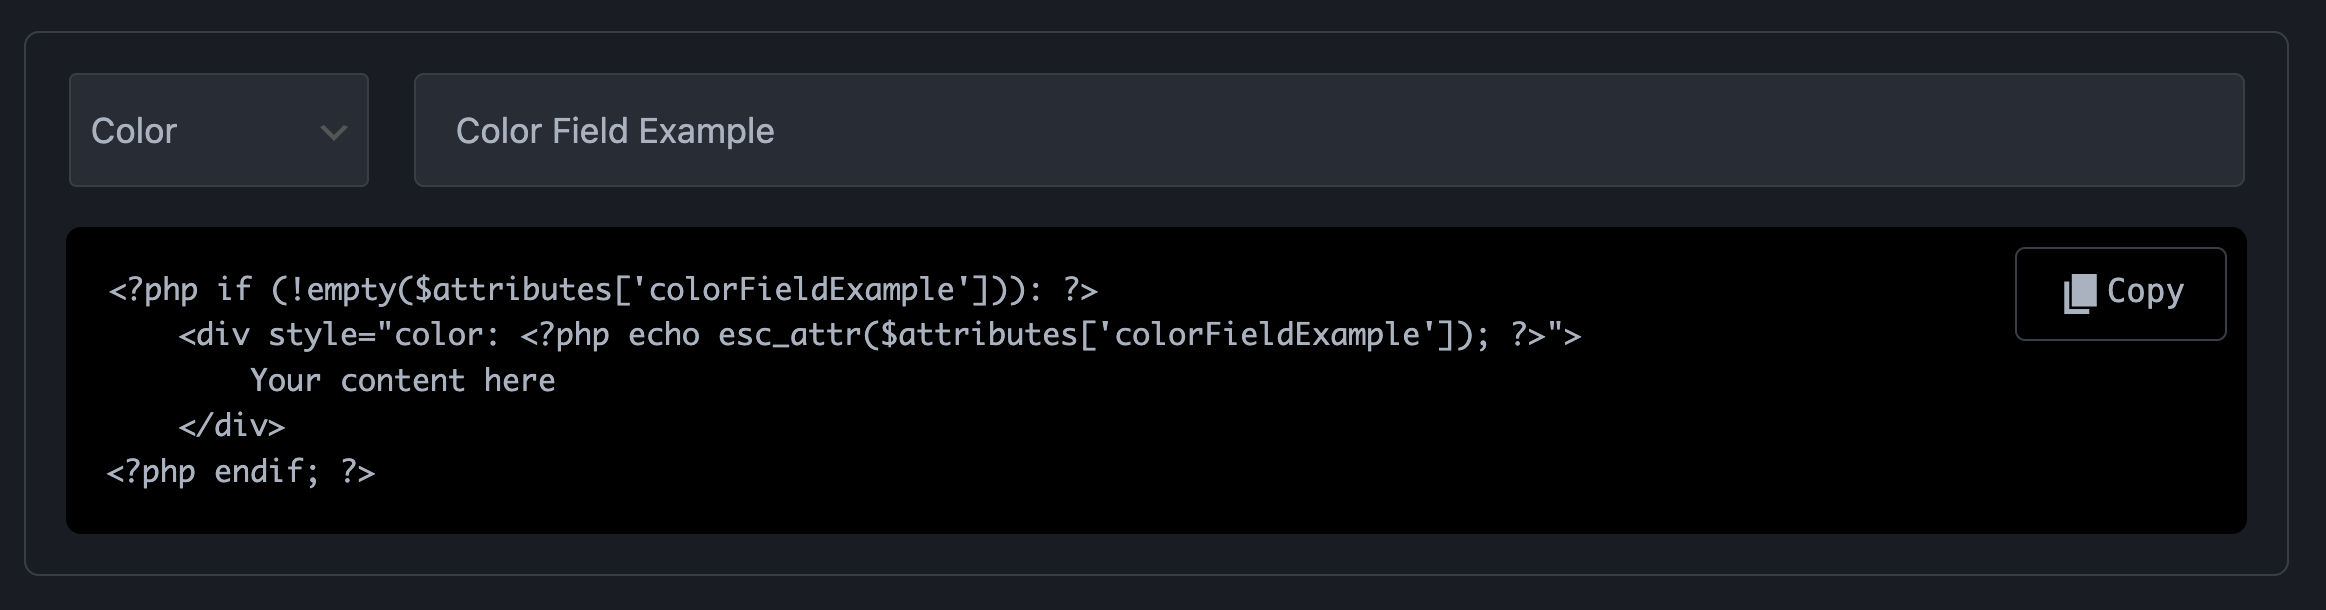This screenshot has height=610, width=2326.
Task: Click the "Your content here" text
Action: pyautogui.click(x=402, y=381)
